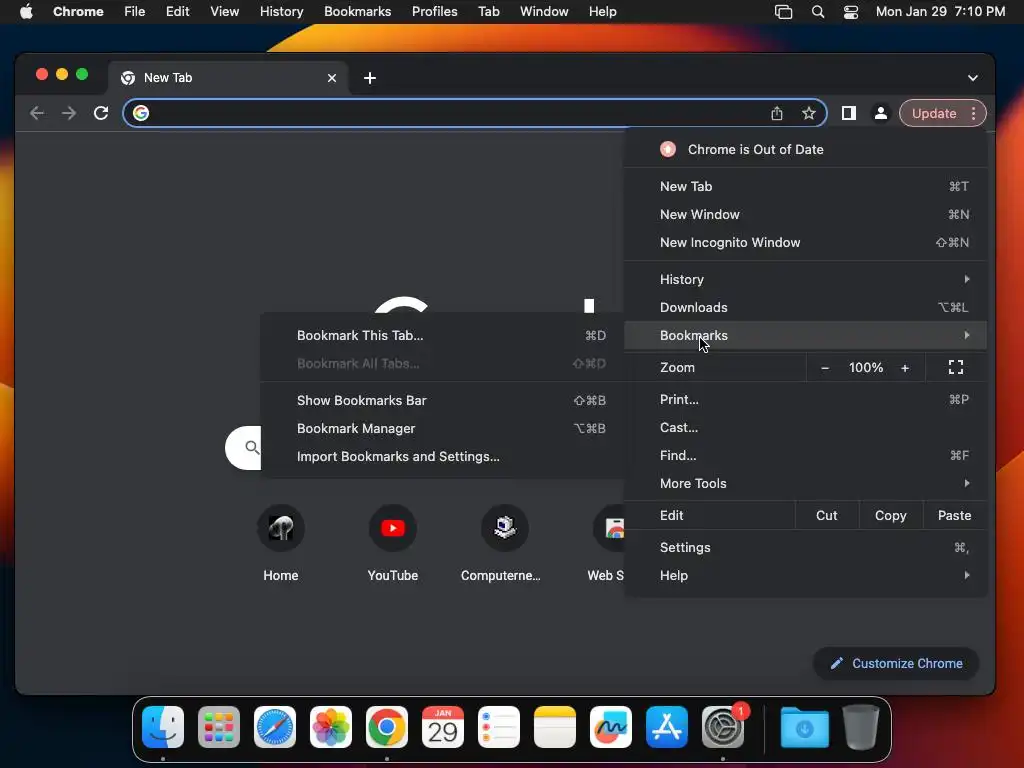This screenshot has height=768, width=1024.
Task: Decrease zoom with minus button
Action: click(825, 368)
